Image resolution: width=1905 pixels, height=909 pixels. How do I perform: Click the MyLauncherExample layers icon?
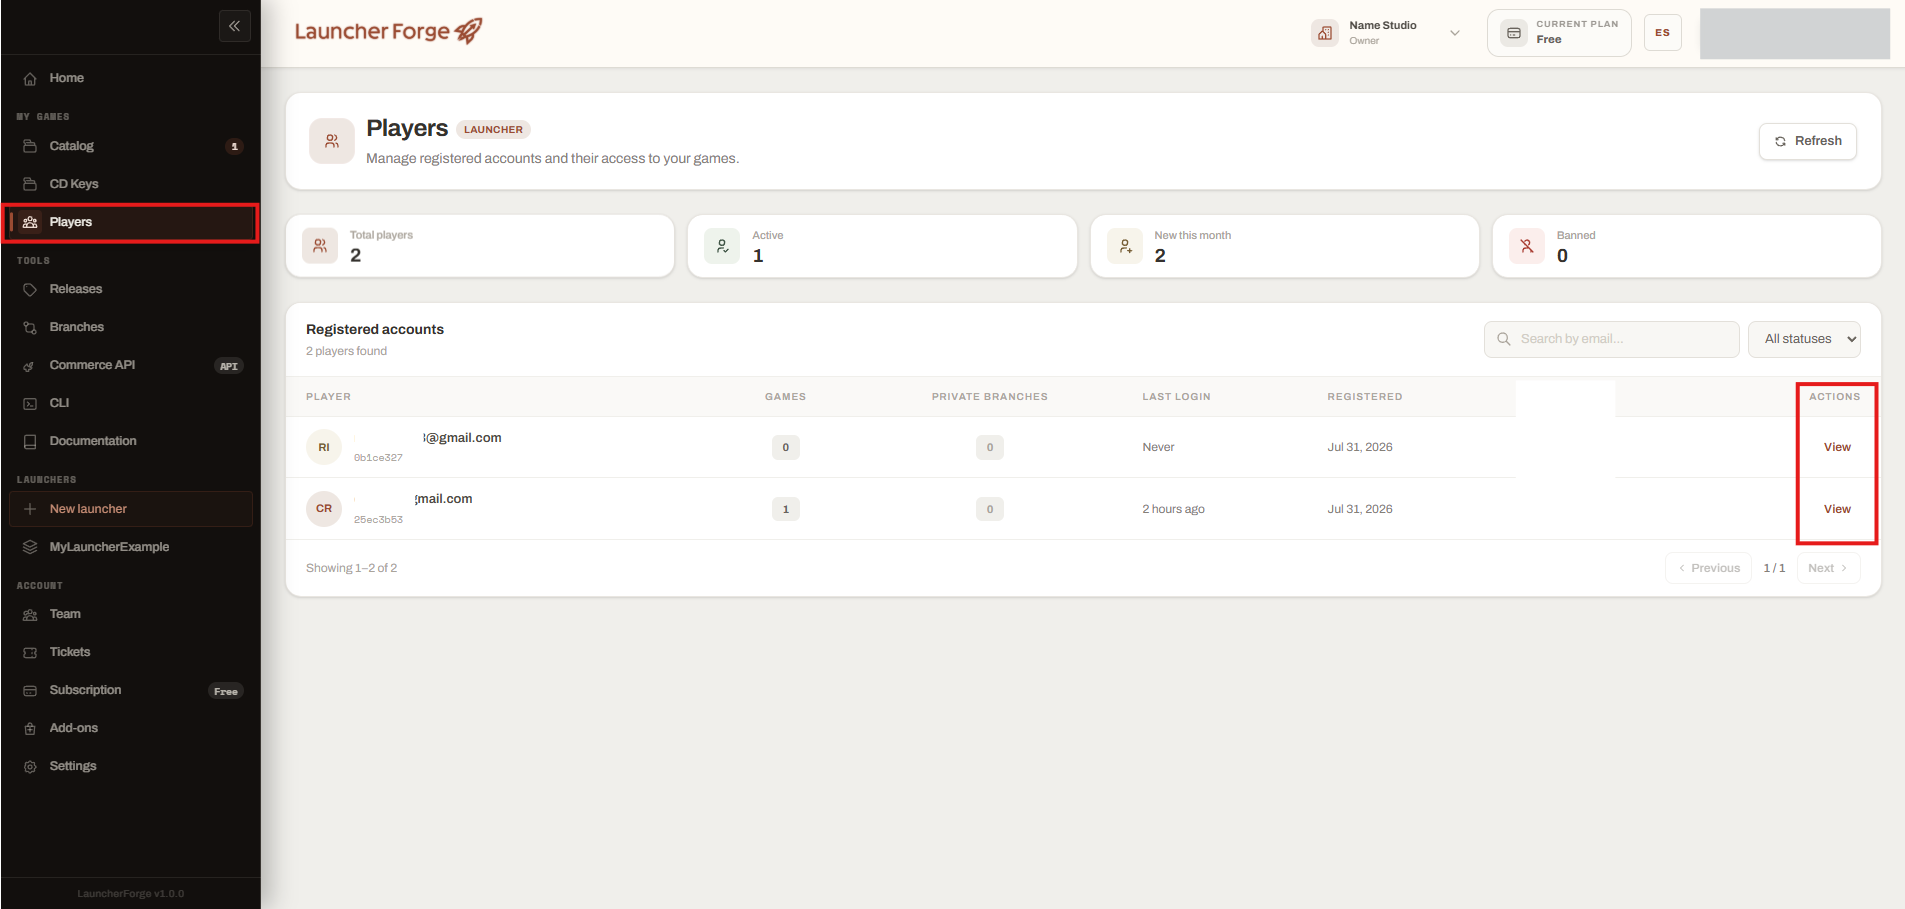pos(30,547)
